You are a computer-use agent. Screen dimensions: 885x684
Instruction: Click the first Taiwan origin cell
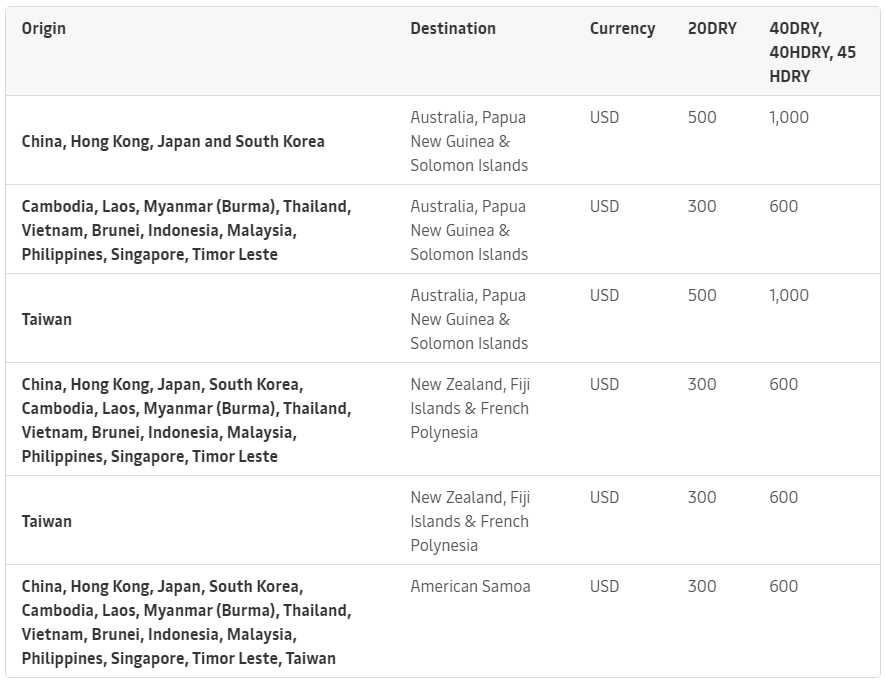47,319
